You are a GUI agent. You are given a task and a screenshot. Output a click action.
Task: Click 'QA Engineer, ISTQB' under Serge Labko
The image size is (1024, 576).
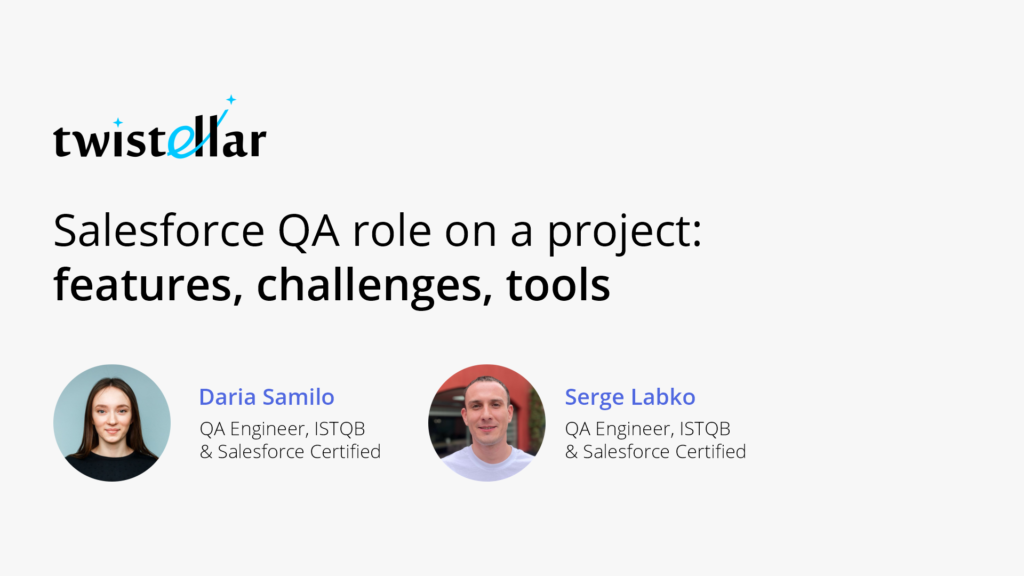(647, 429)
